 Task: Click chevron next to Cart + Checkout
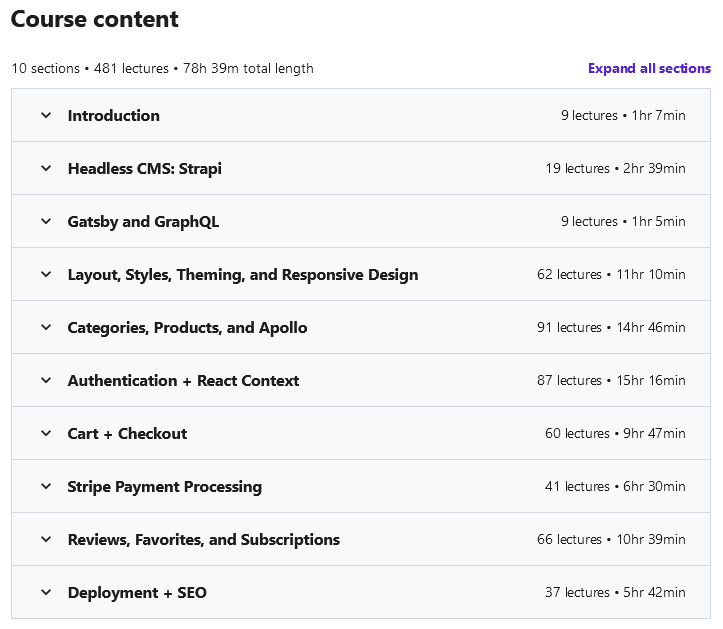tap(46, 433)
